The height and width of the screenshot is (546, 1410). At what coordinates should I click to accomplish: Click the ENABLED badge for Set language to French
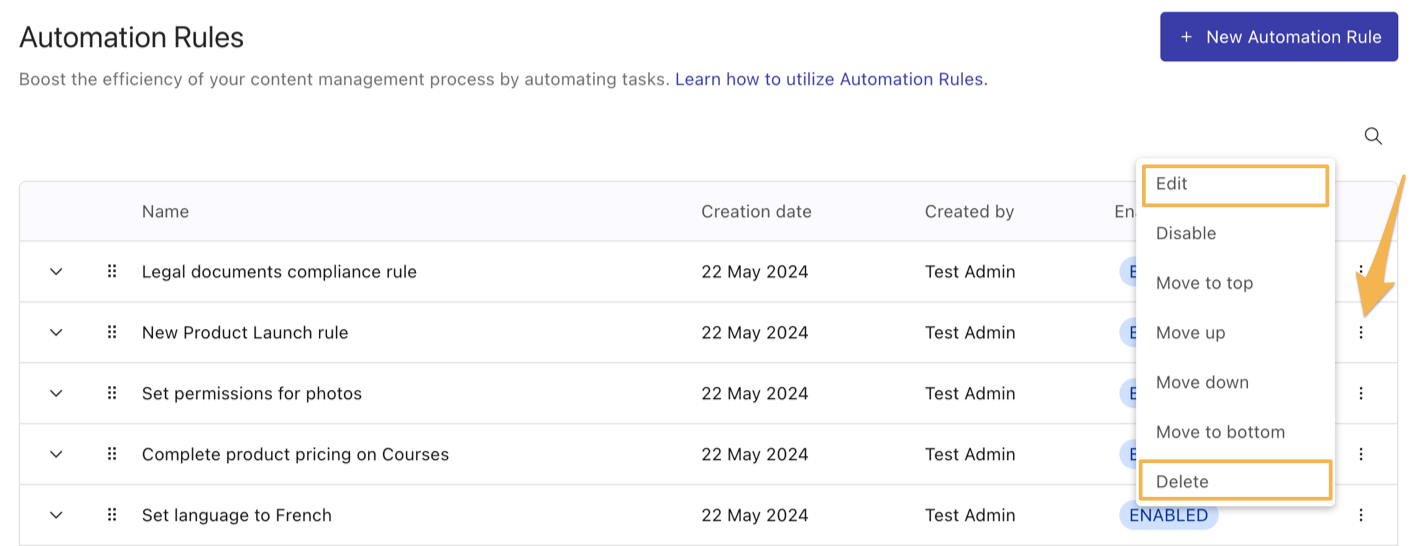click(1168, 516)
